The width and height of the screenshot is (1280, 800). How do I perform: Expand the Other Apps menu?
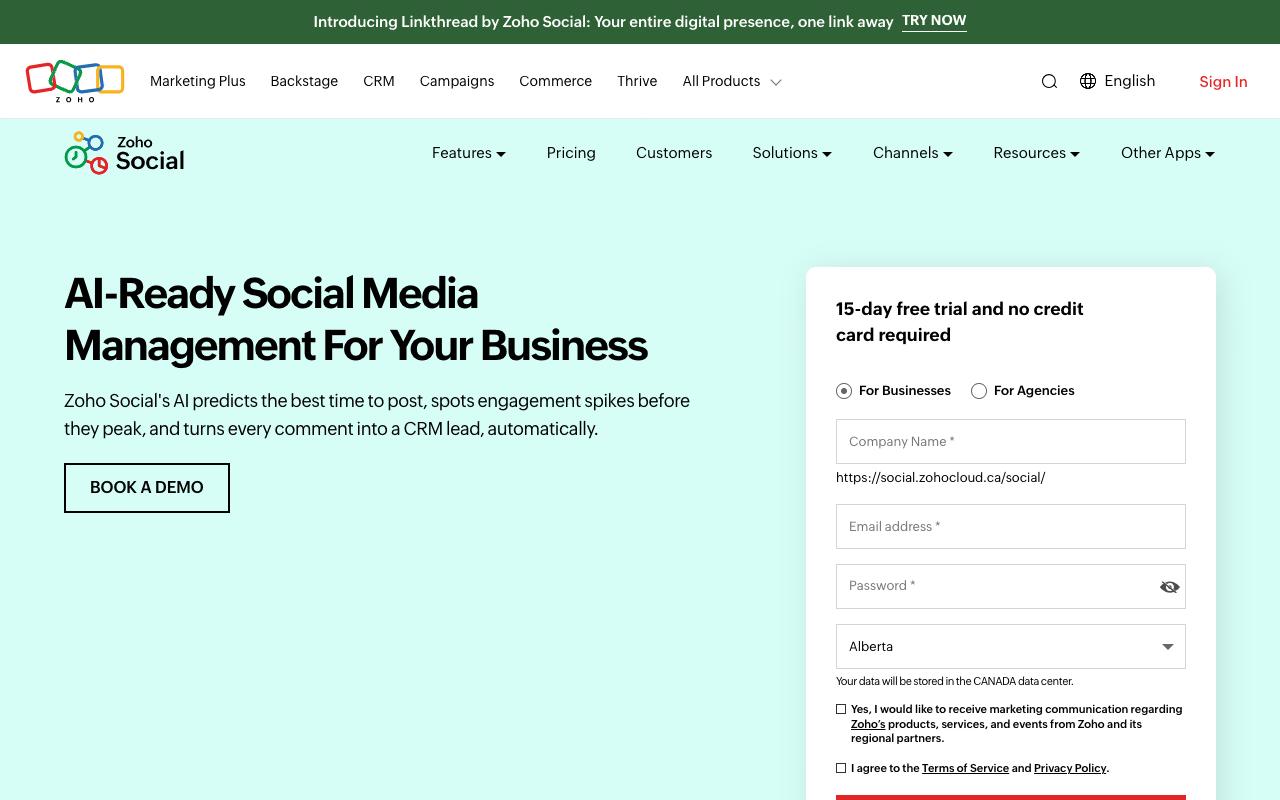(1168, 153)
